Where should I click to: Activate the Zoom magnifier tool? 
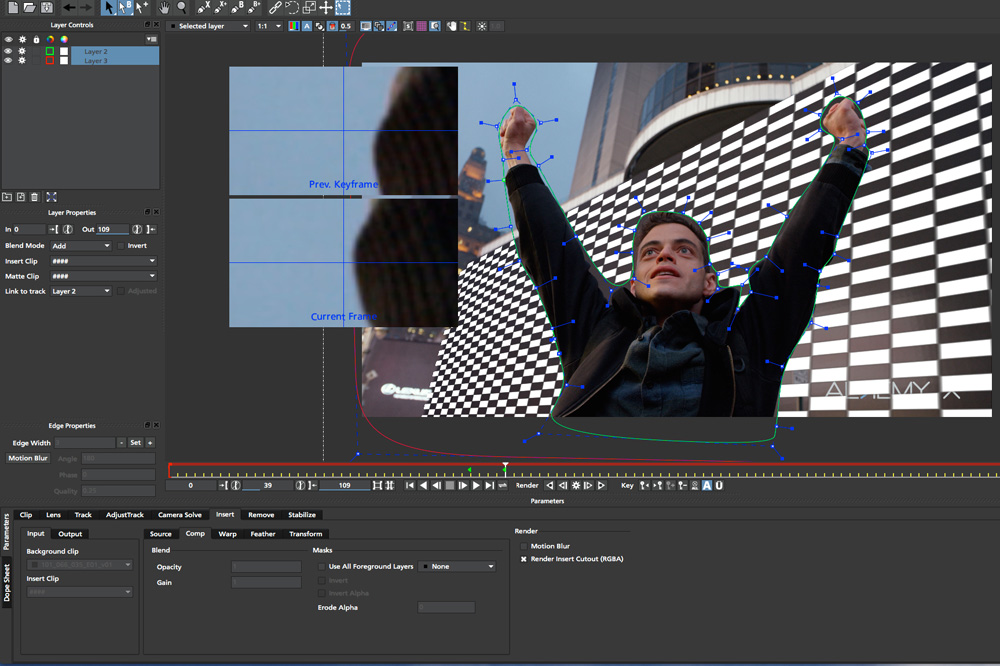click(x=182, y=8)
